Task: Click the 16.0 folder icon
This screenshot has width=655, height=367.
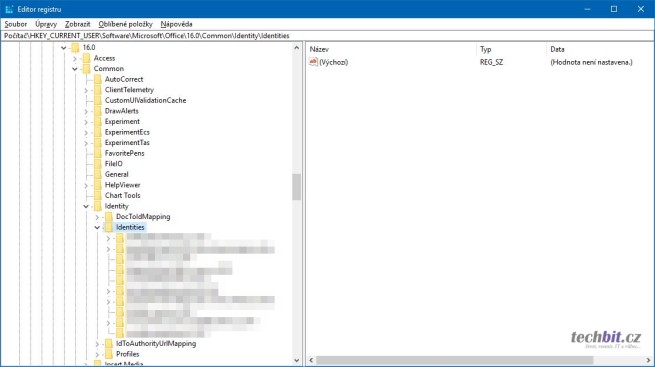Action: tap(76, 47)
